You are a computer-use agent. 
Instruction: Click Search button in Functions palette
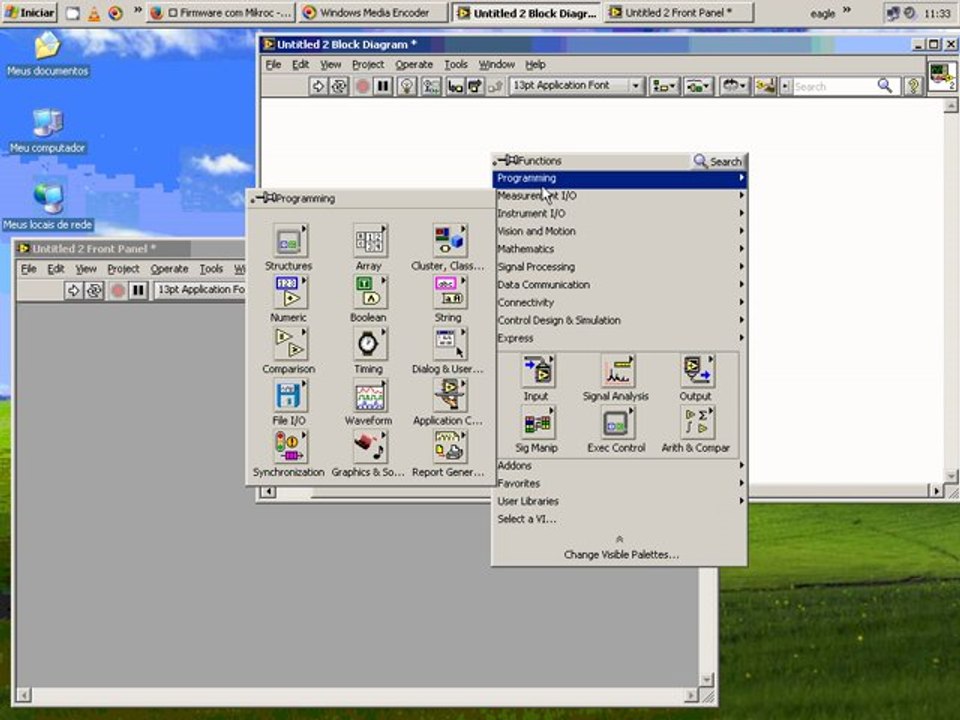point(718,161)
